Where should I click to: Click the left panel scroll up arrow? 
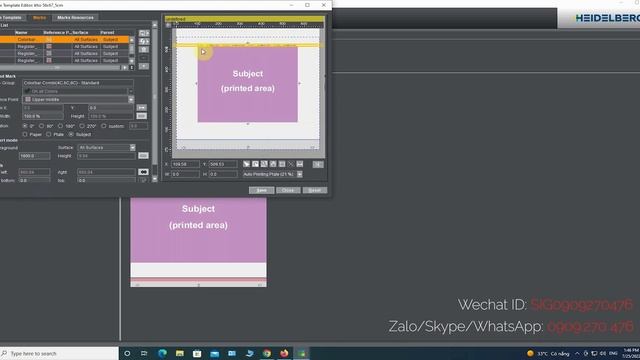pos(155,24)
